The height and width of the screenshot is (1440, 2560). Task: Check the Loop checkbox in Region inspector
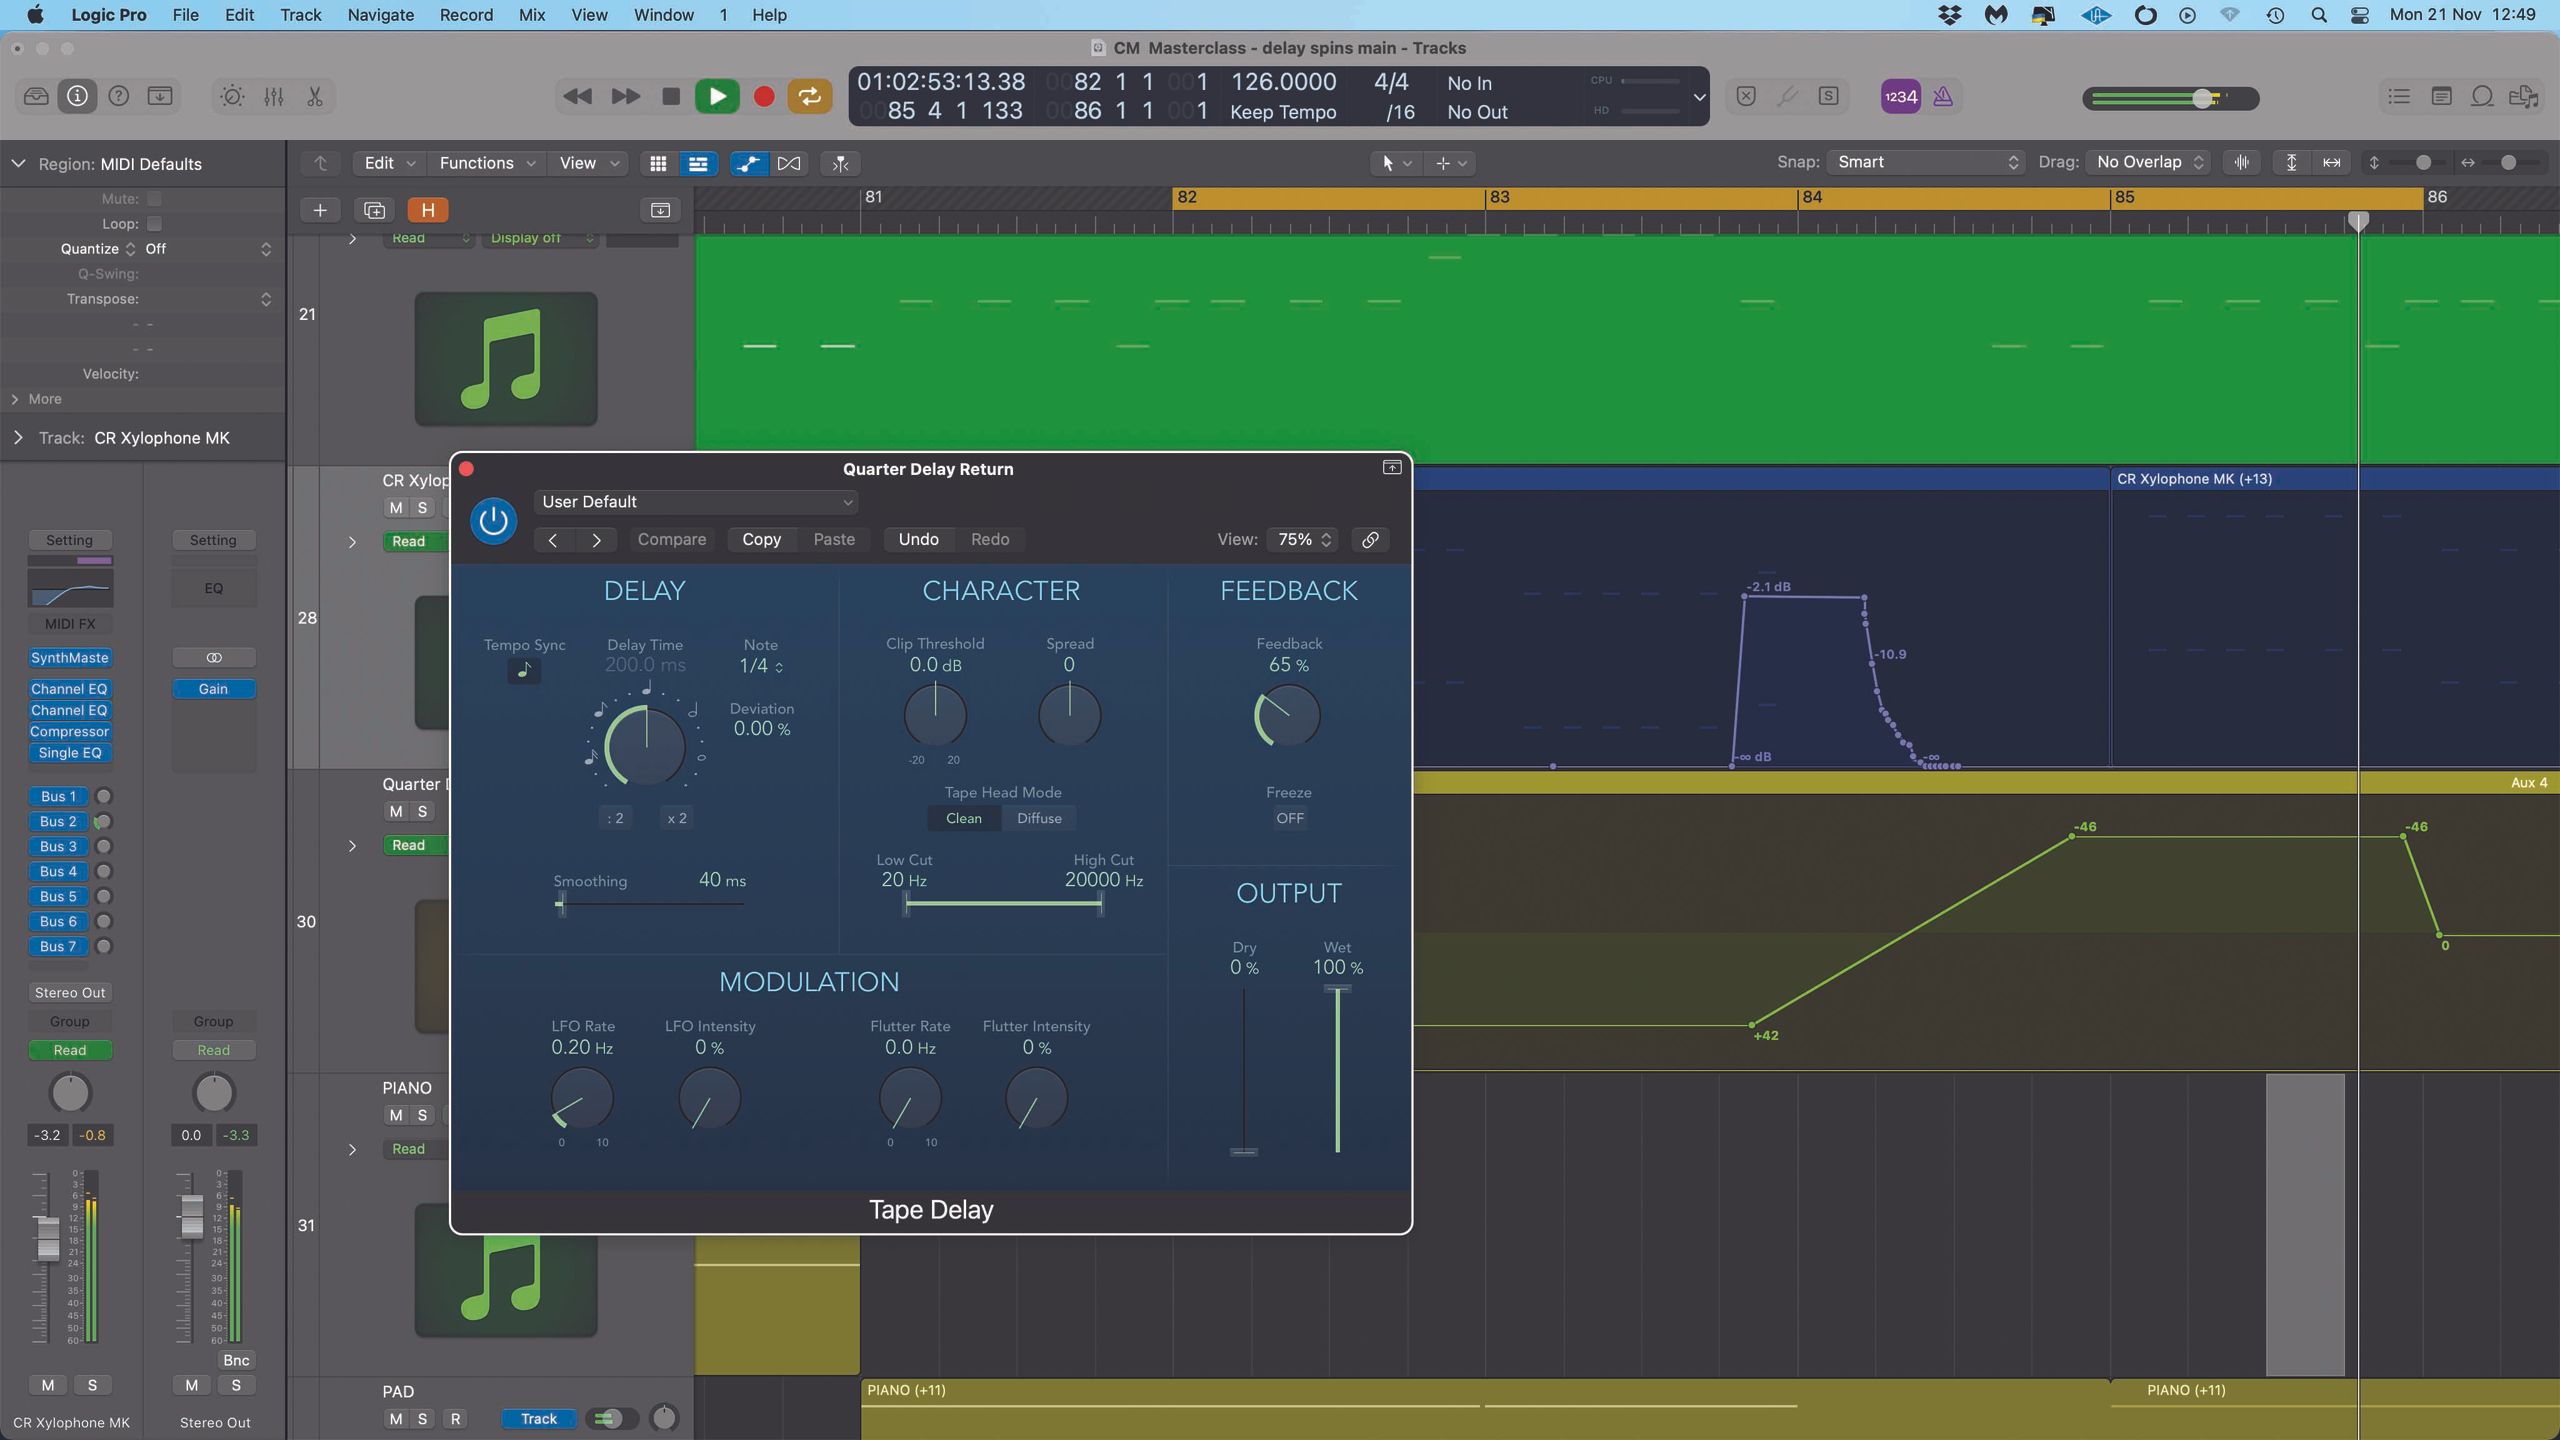pos(154,224)
